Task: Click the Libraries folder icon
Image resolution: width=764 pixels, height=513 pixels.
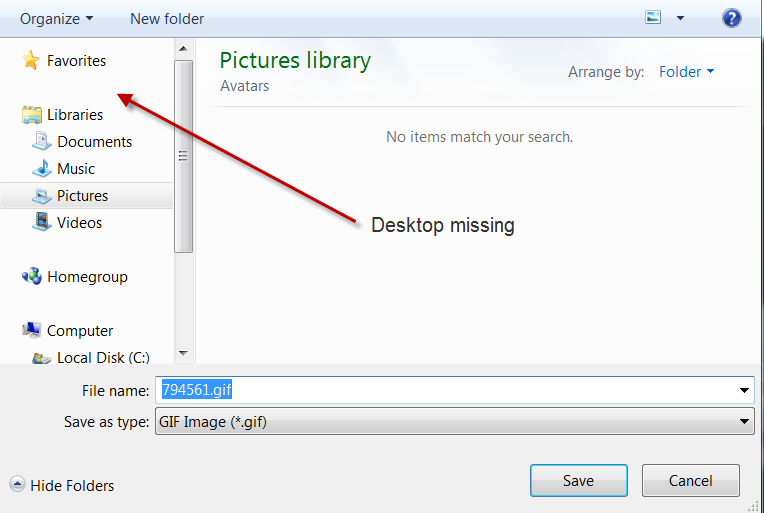Action: 32,115
